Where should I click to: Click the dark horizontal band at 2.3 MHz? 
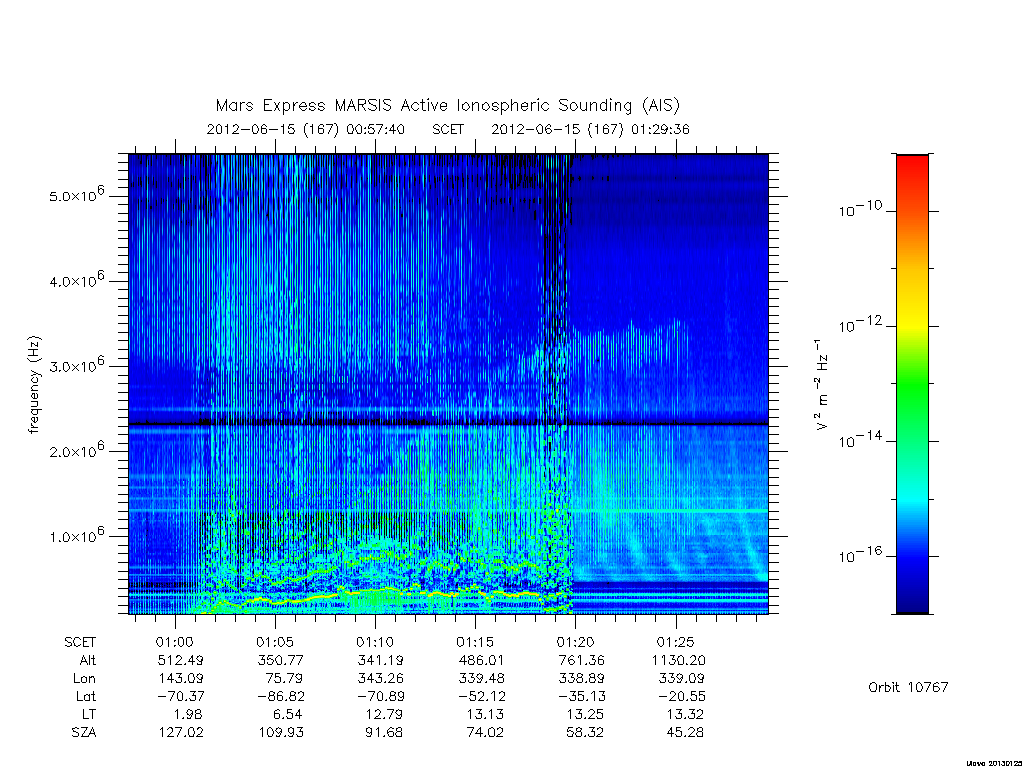(x=448, y=424)
